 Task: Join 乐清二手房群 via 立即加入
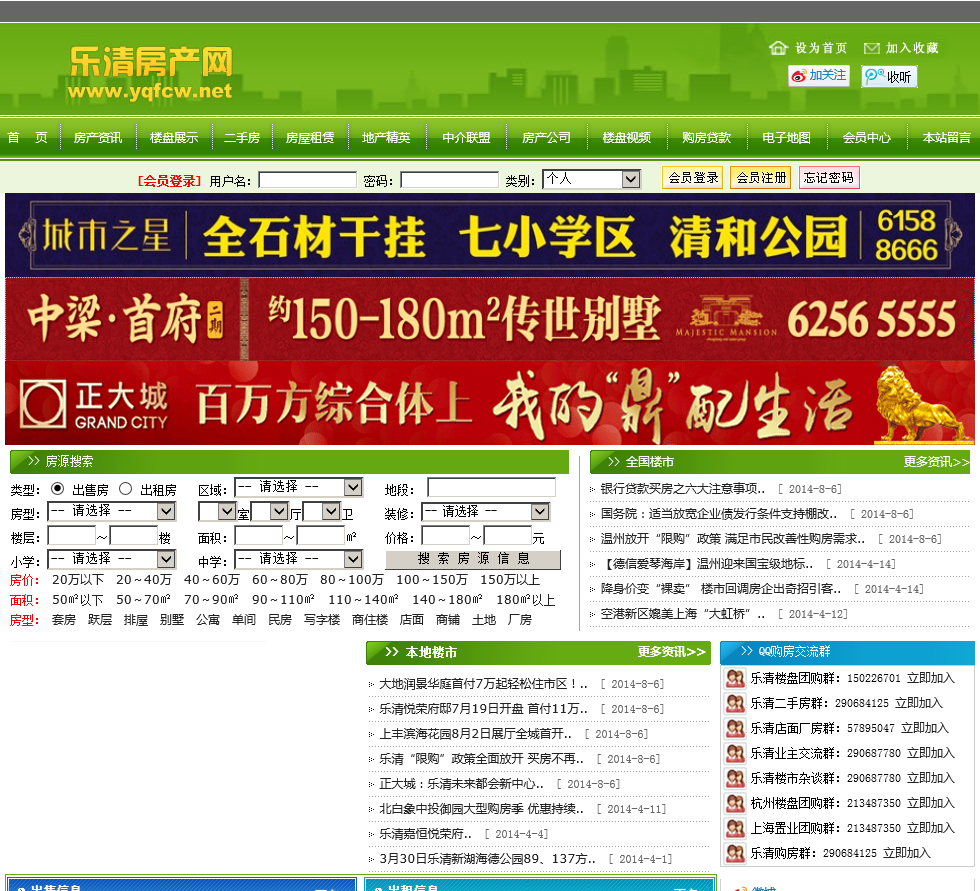(x=919, y=704)
